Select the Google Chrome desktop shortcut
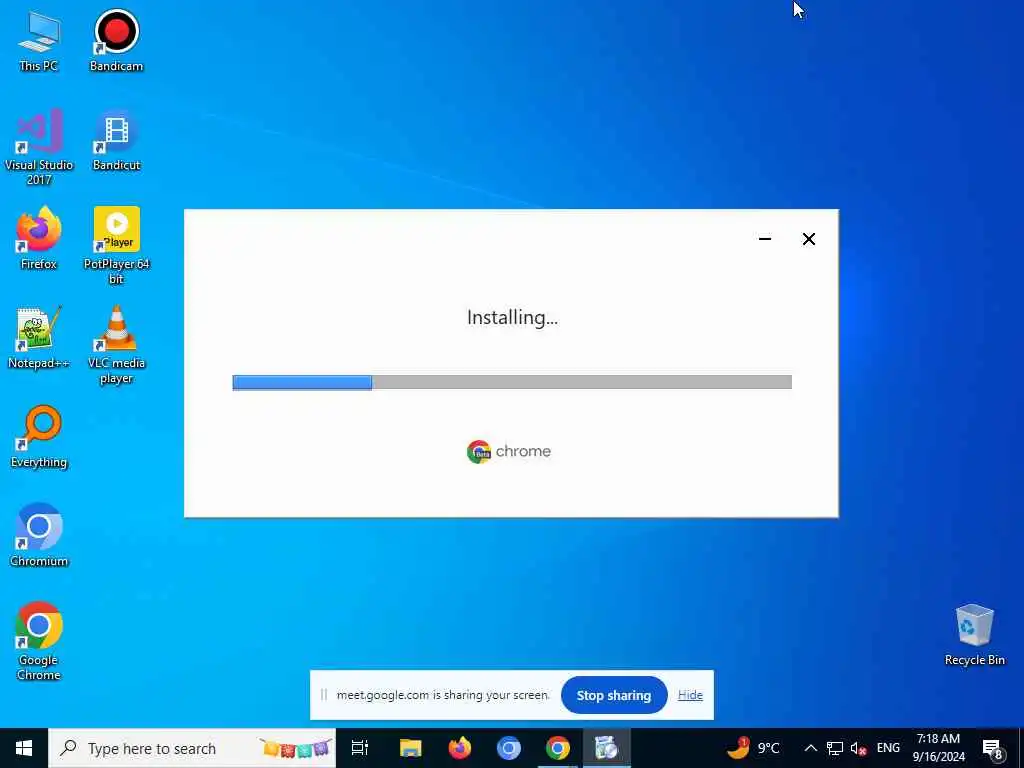Image resolution: width=1024 pixels, height=768 pixels. point(39,642)
